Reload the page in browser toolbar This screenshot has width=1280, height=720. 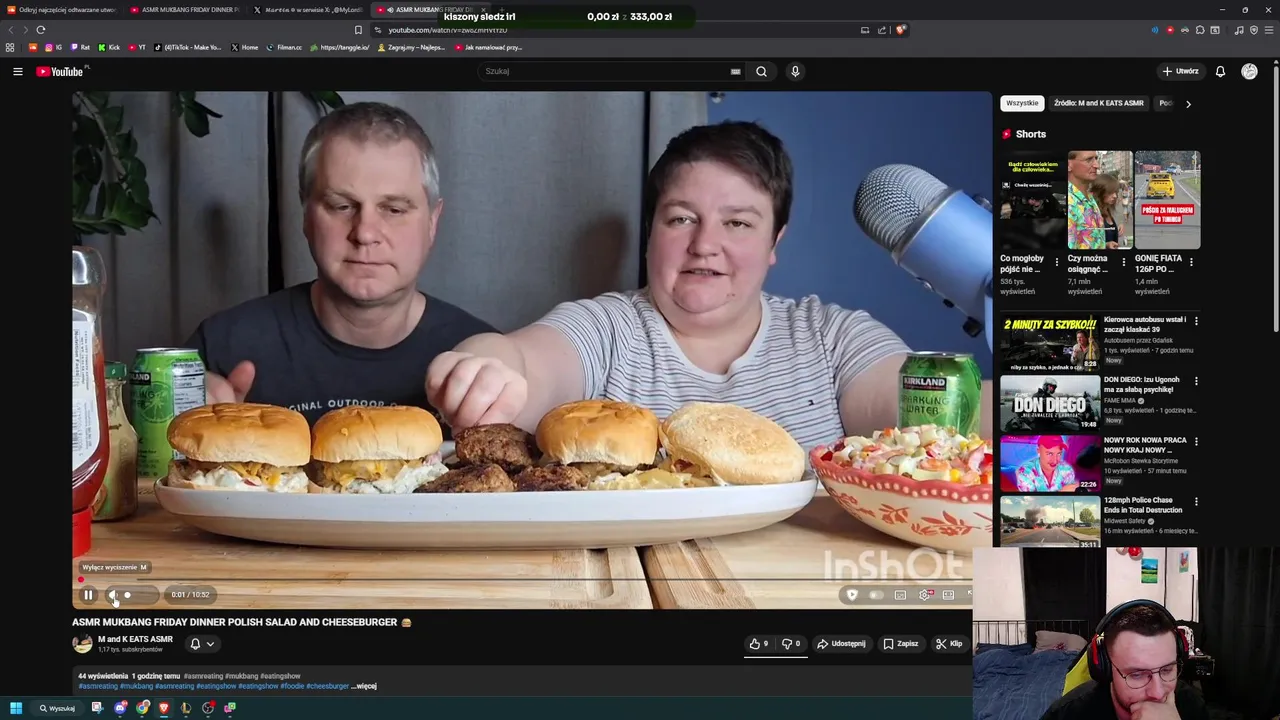41,30
